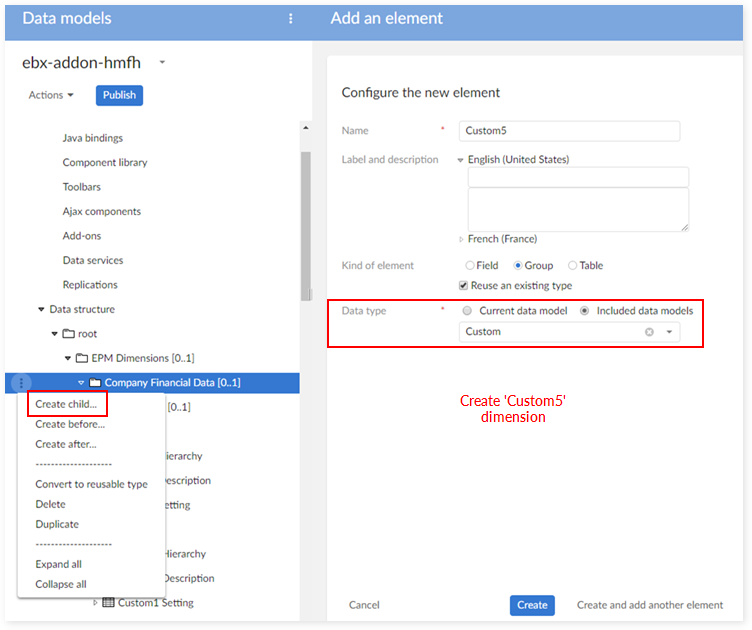The height and width of the screenshot is (630, 752).
Task: Toggle the Reuse an existing type checkbox
Action: [464, 286]
